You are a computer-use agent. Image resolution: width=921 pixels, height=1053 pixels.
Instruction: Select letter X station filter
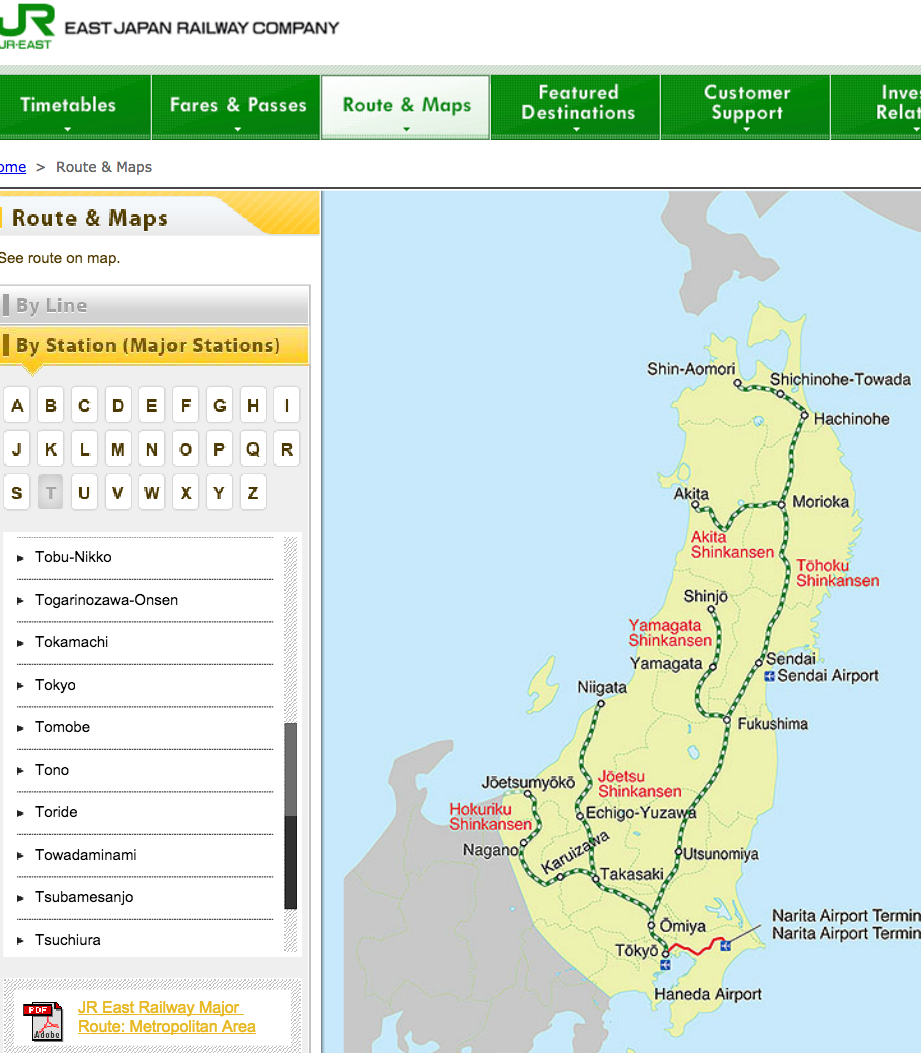(x=185, y=492)
